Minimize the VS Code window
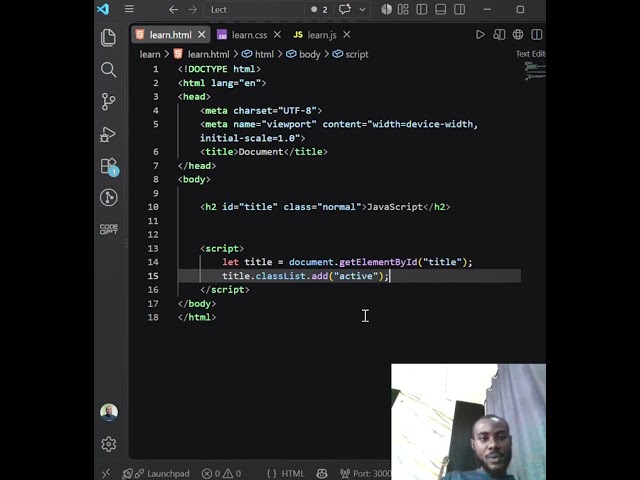This screenshot has height=480, width=640. [x=487, y=9]
